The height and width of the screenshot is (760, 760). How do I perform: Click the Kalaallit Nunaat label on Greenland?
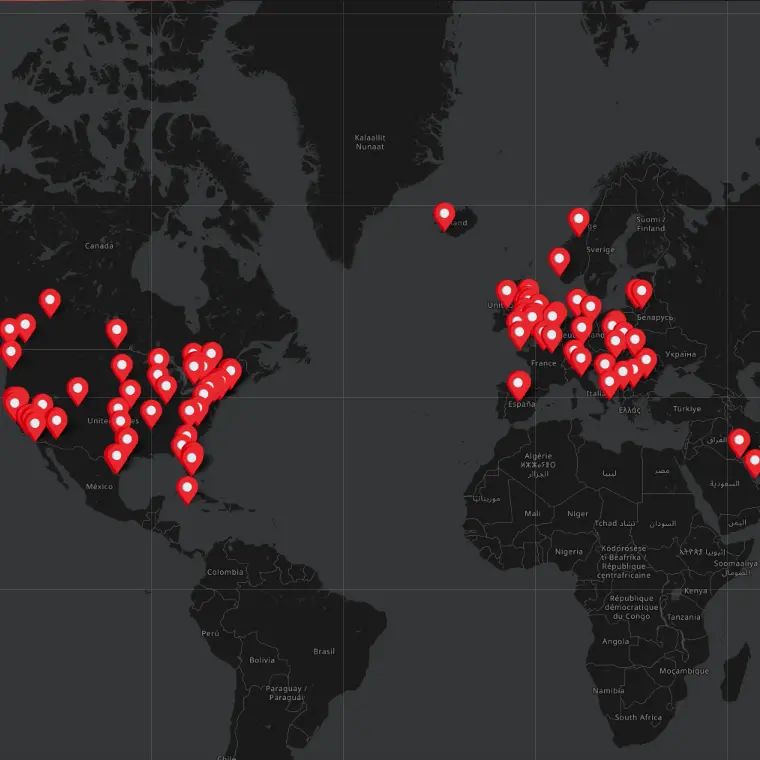(x=370, y=142)
